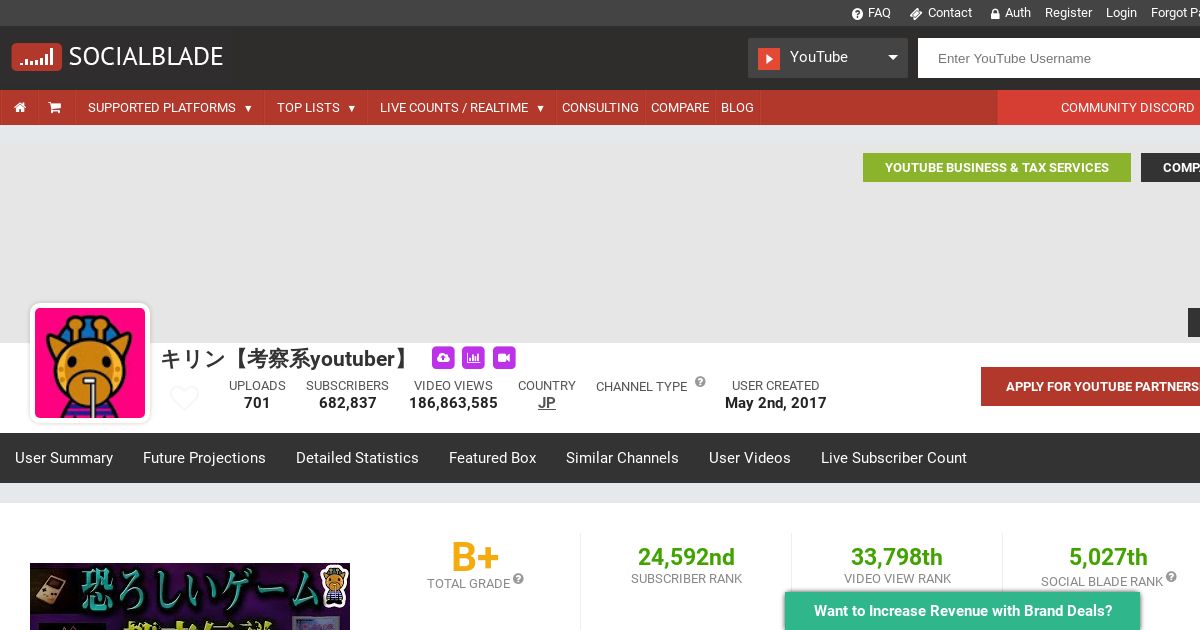Open the COMPARE menu item
Viewport: 1200px width, 630px height.
click(x=680, y=108)
